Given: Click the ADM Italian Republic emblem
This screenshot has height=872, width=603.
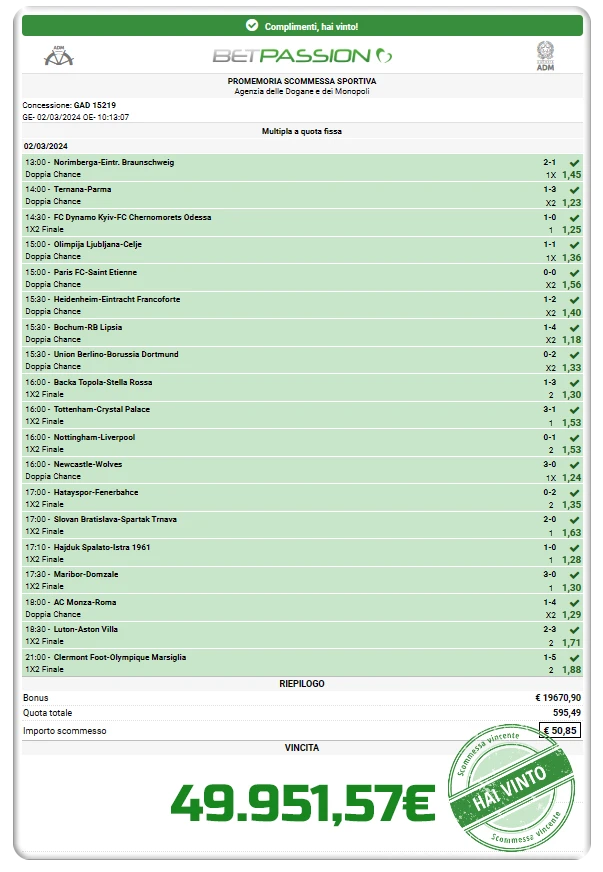Looking at the screenshot, I should point(545,56).
